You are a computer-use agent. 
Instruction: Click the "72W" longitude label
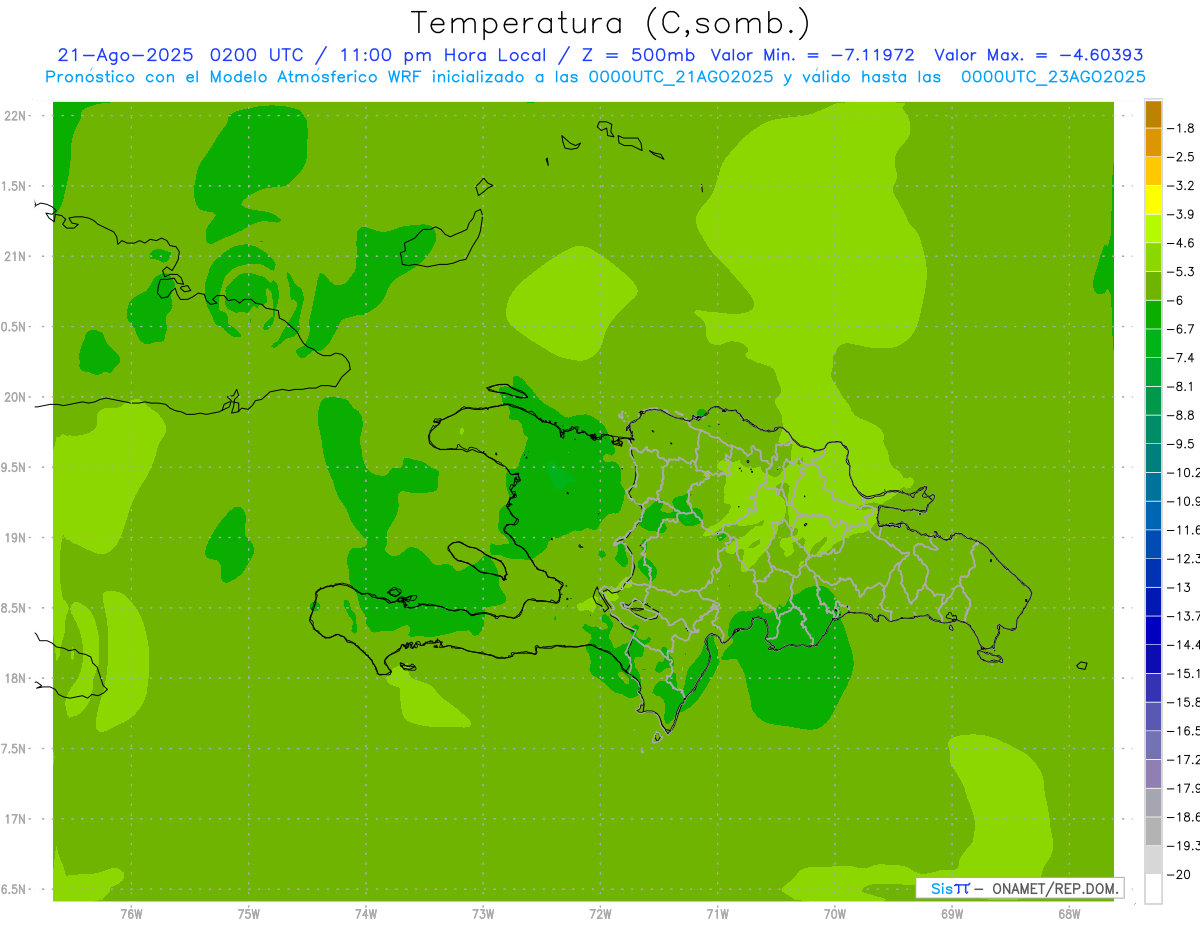[601, 913]
